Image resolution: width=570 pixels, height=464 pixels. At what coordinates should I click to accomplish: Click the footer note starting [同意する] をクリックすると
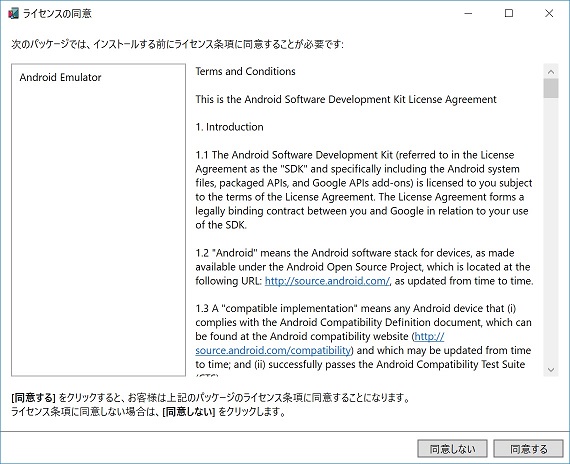211,397
